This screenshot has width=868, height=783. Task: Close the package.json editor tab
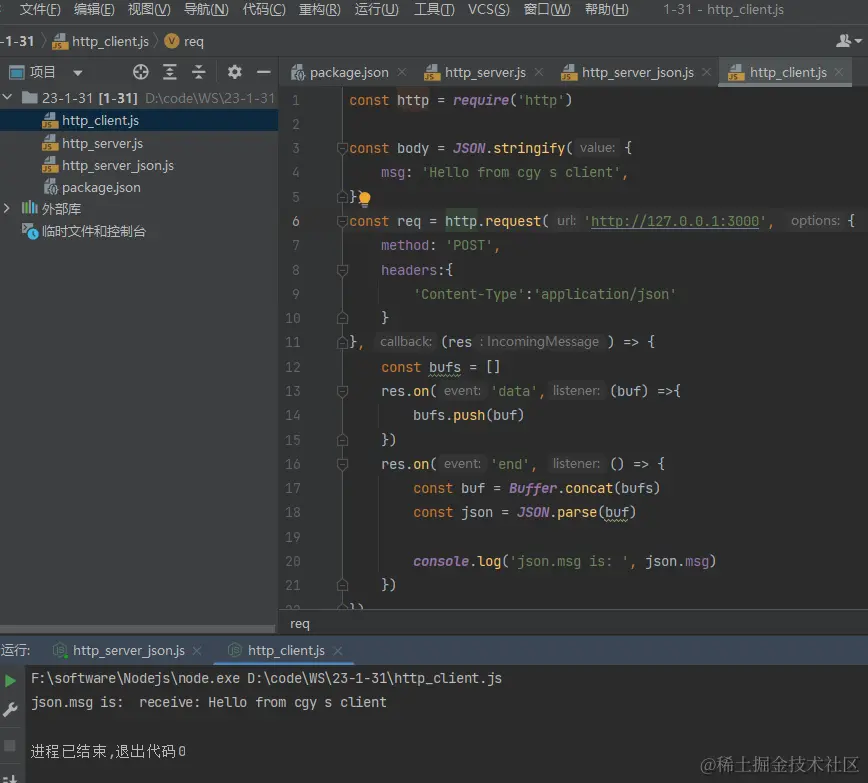(x=402, y=72)
